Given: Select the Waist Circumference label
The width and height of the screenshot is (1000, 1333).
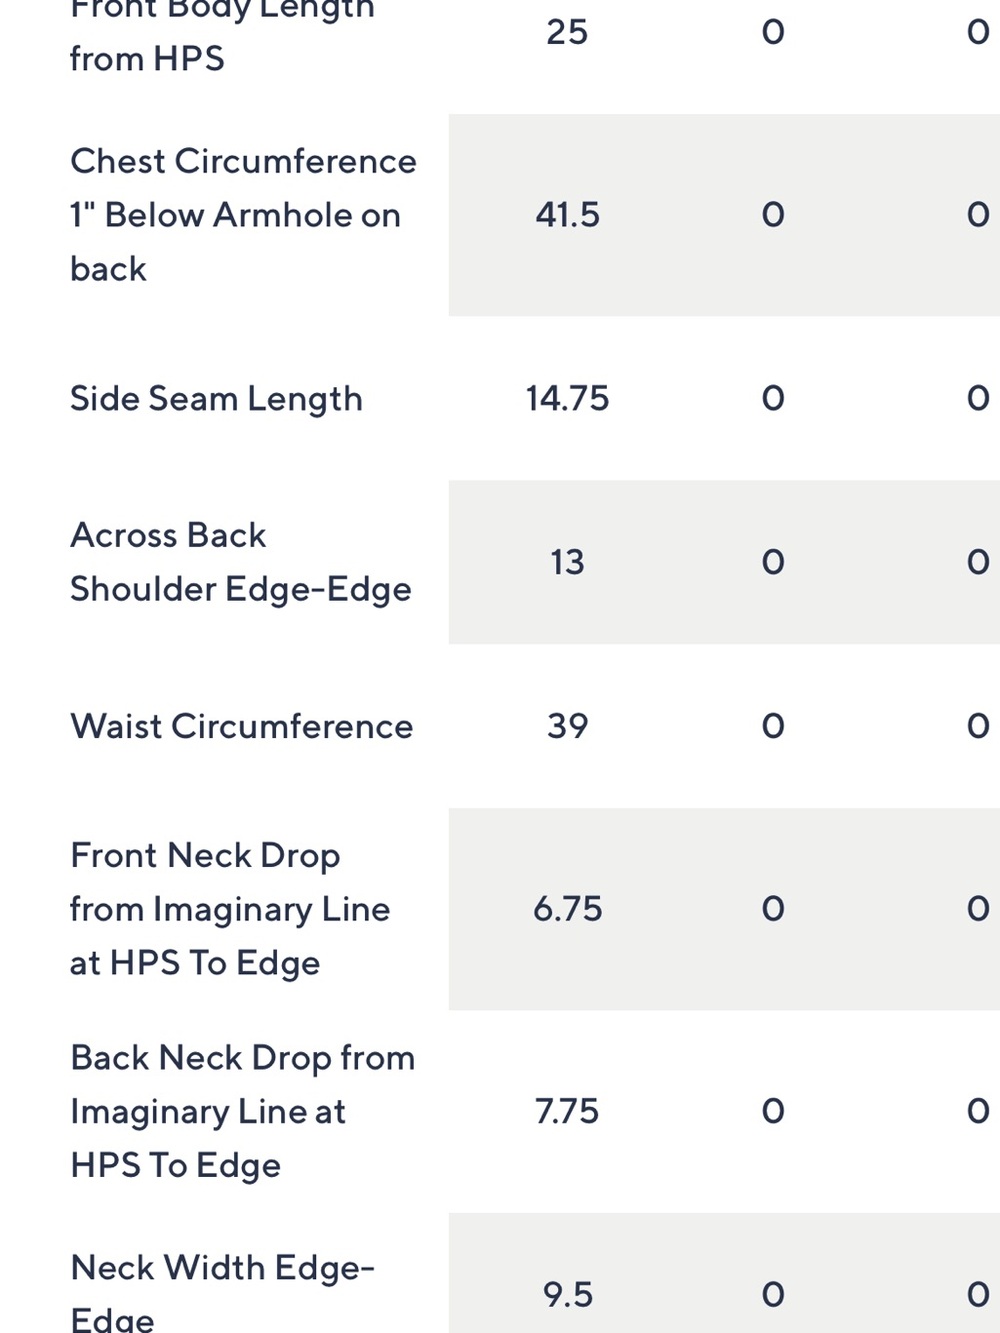Looking at the screenshot, I should 241,726.
